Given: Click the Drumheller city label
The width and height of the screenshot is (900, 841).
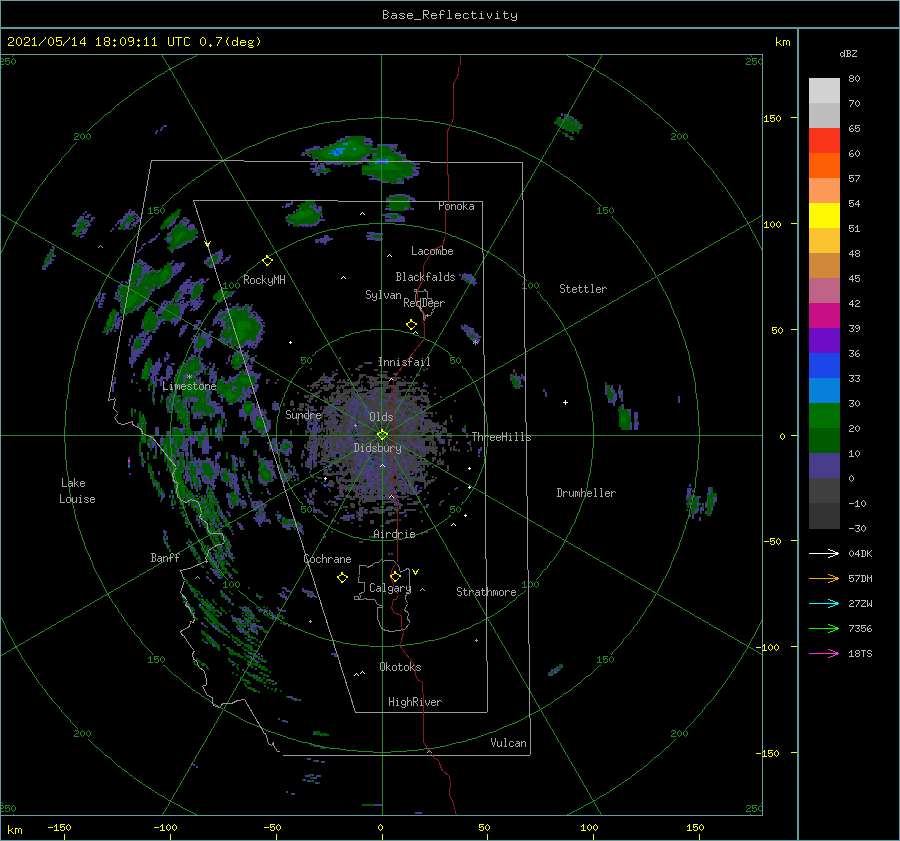Looking at the screenshot, I should point(586,493).
